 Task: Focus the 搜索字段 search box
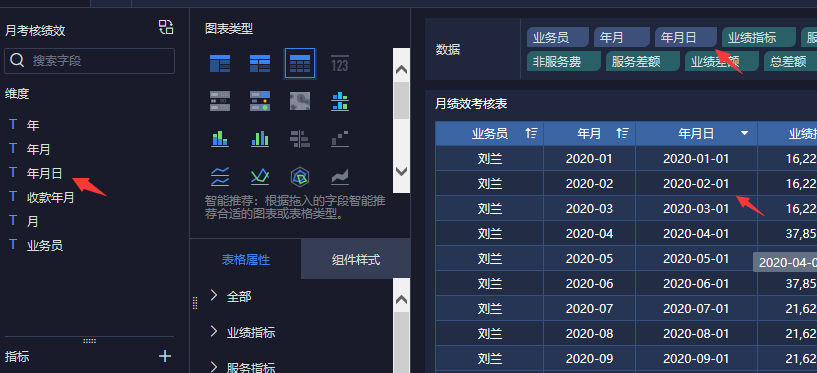[90, 61]
